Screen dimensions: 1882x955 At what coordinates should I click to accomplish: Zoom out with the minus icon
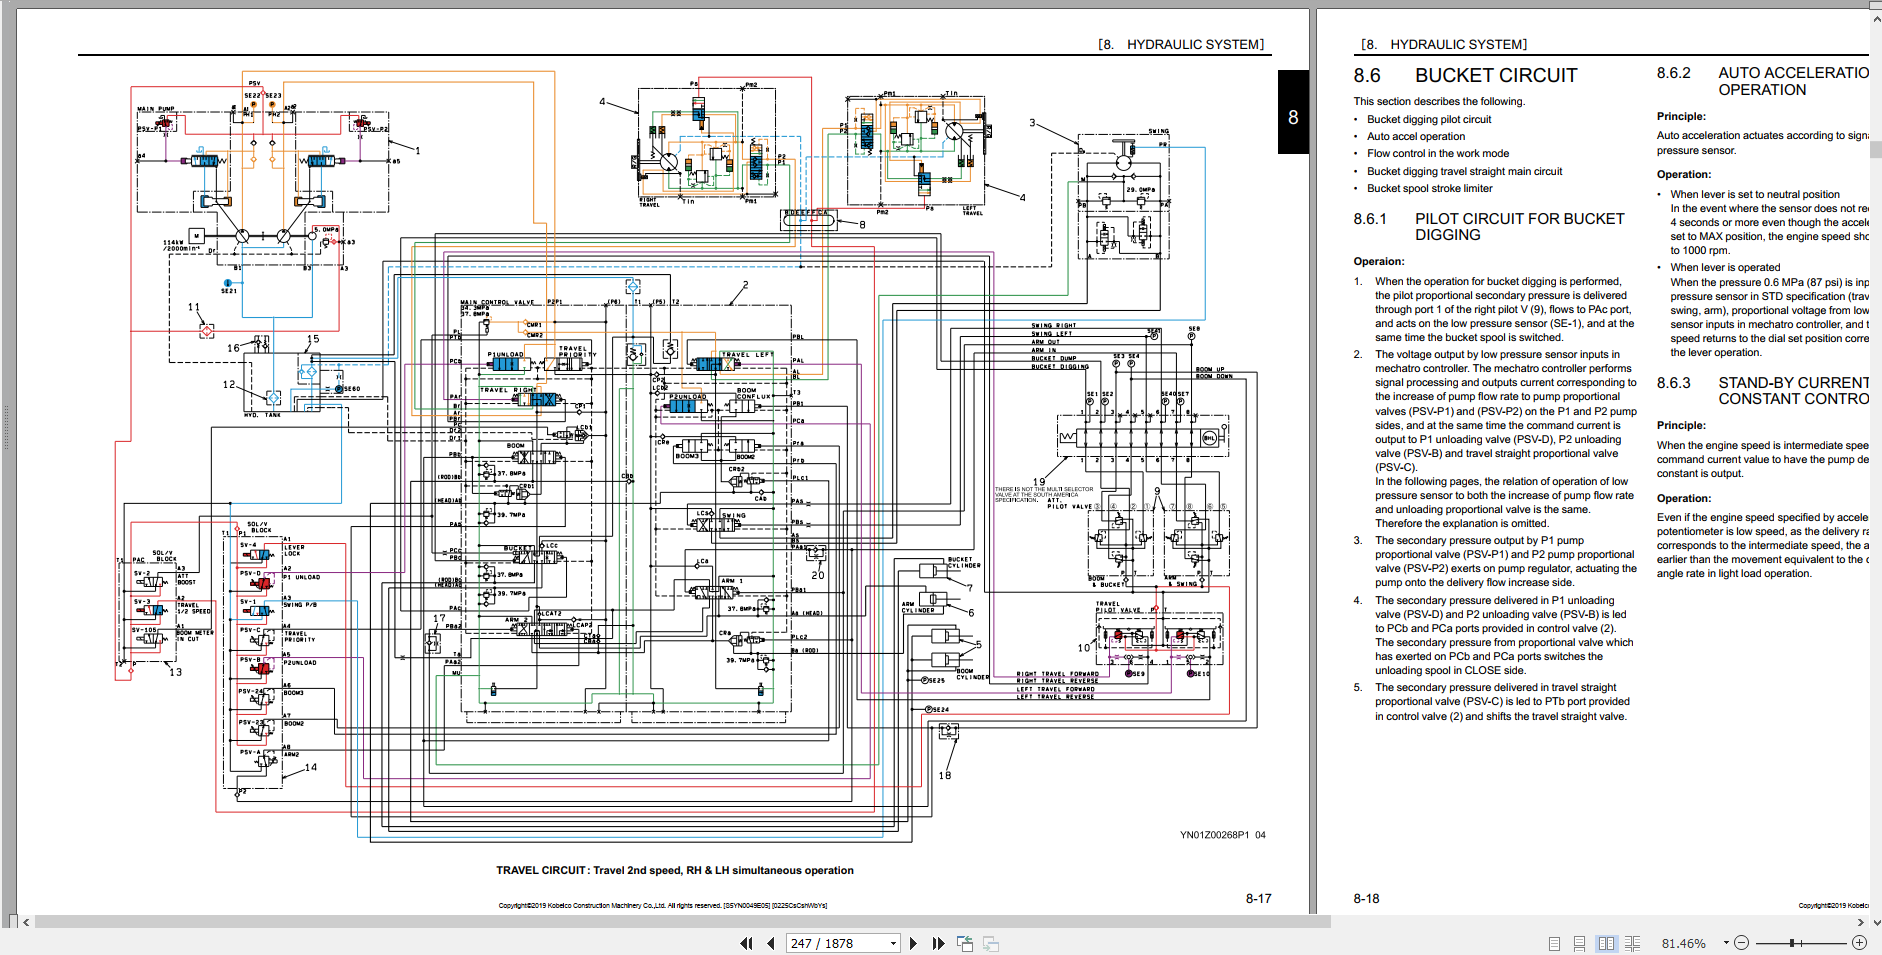tap(1741, 943)
